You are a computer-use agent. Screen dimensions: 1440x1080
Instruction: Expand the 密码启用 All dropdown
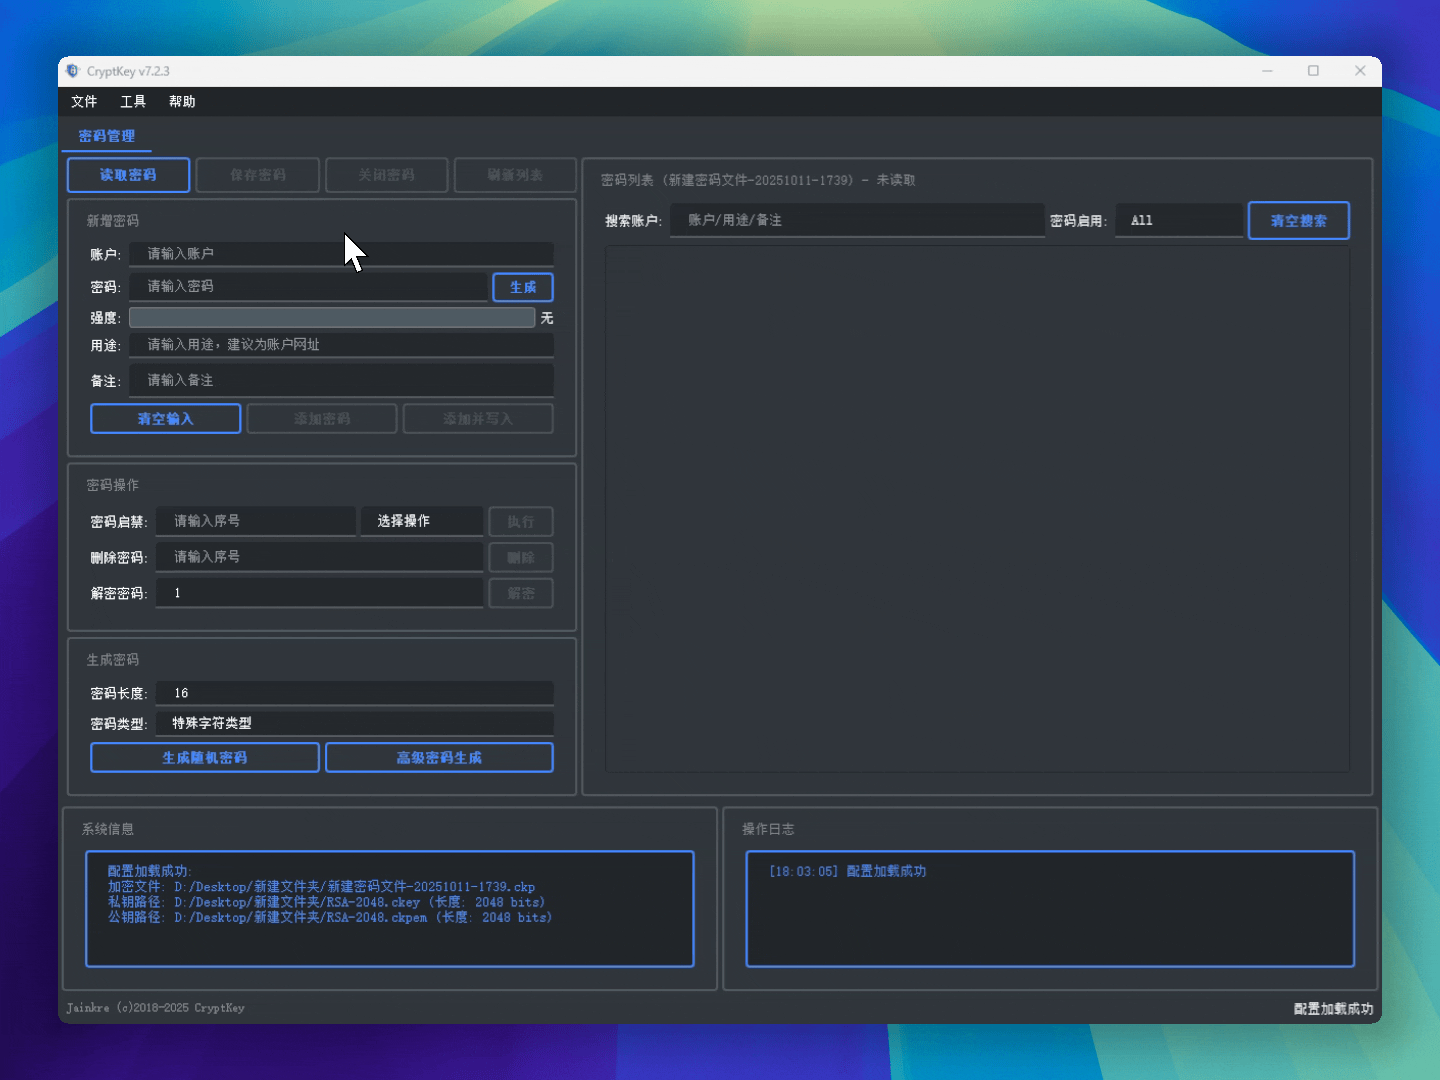coord(1179,221)
